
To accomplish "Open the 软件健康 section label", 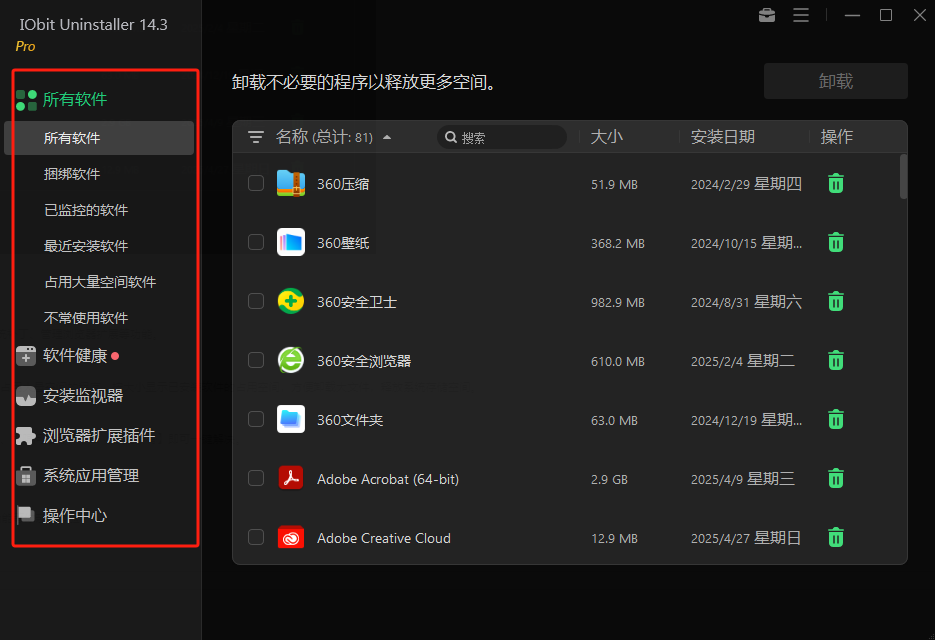I will pyautogui.click(x=75, y=356).
